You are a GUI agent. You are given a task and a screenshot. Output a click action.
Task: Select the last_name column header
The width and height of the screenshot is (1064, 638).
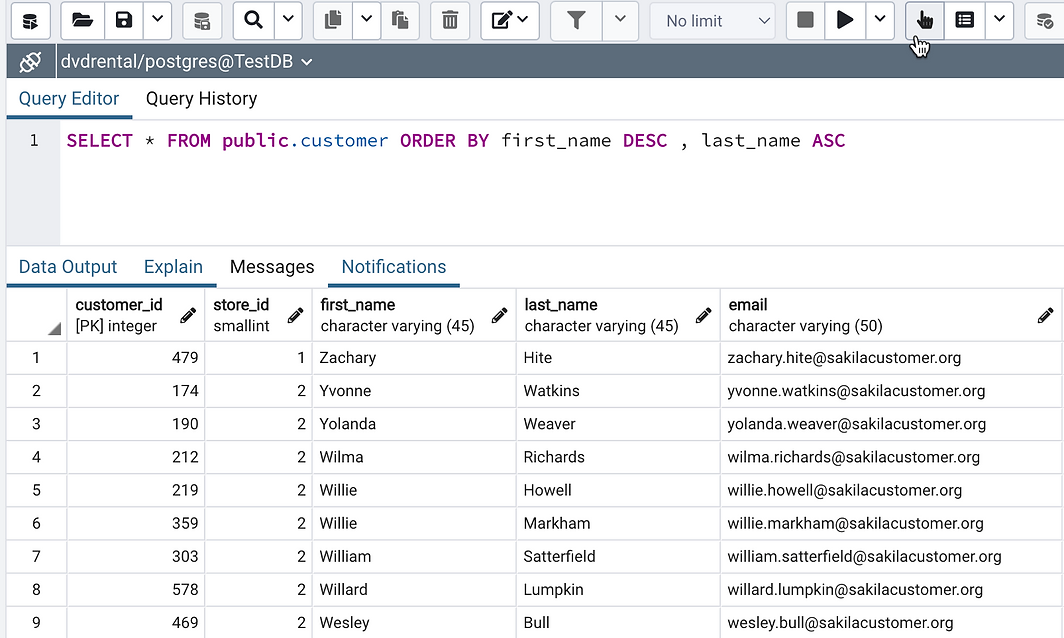point(618,315)
